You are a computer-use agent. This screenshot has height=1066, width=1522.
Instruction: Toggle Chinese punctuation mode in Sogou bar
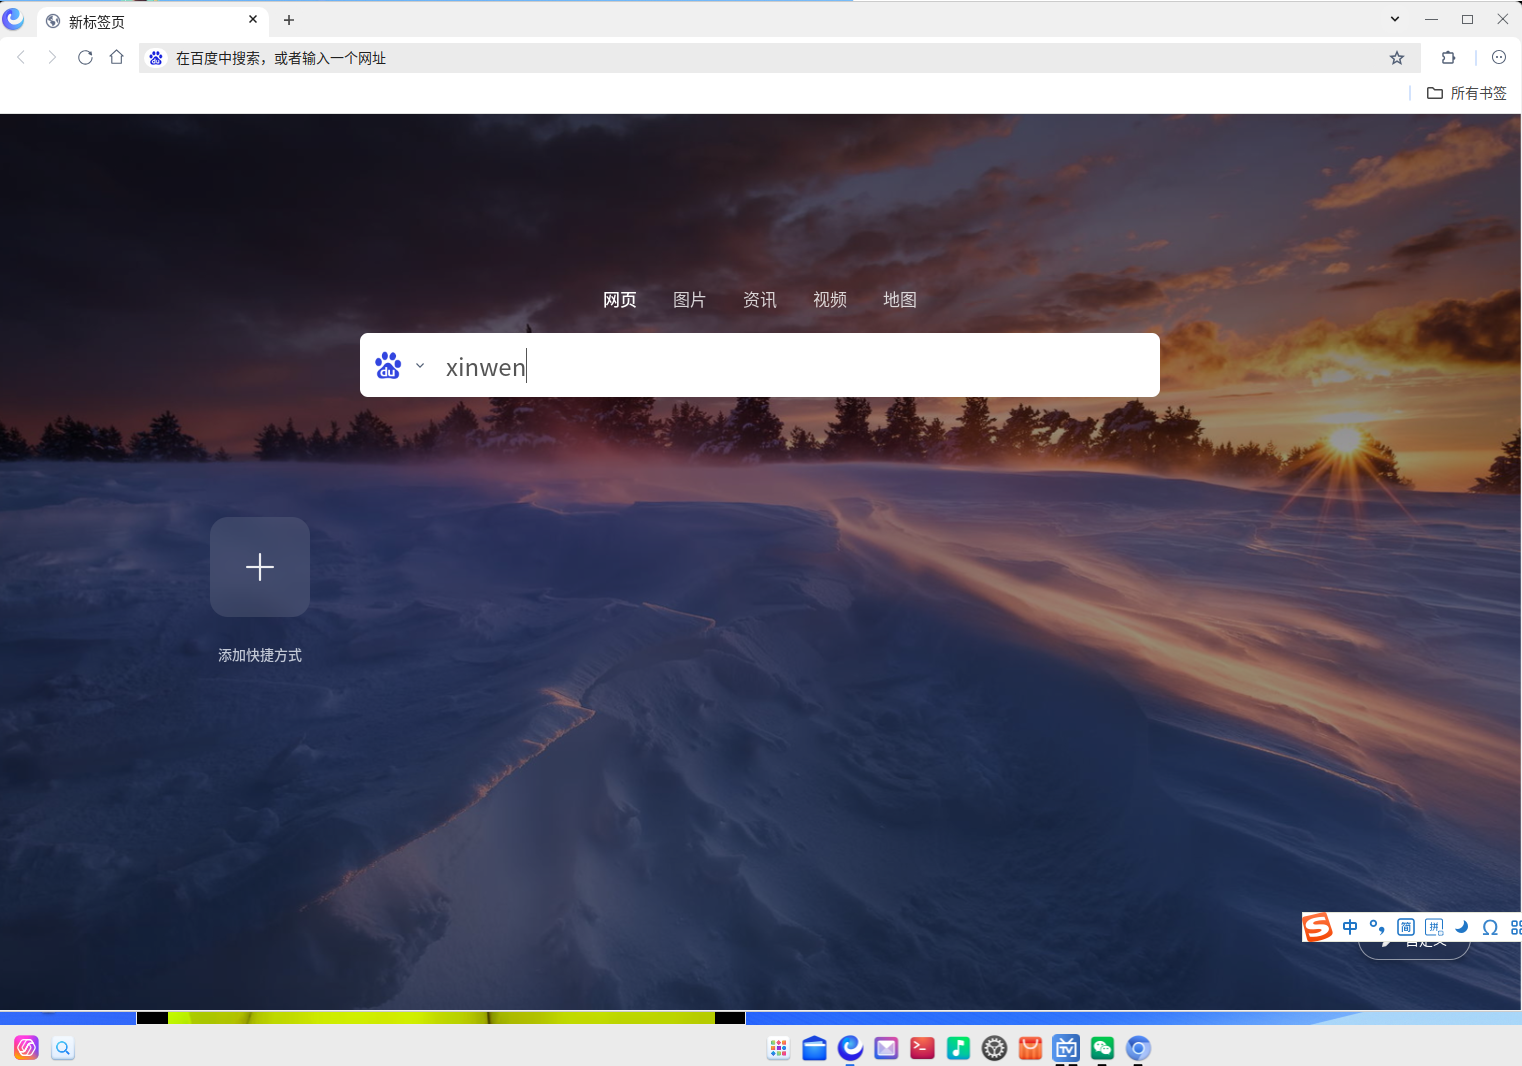coord(1377,927)
